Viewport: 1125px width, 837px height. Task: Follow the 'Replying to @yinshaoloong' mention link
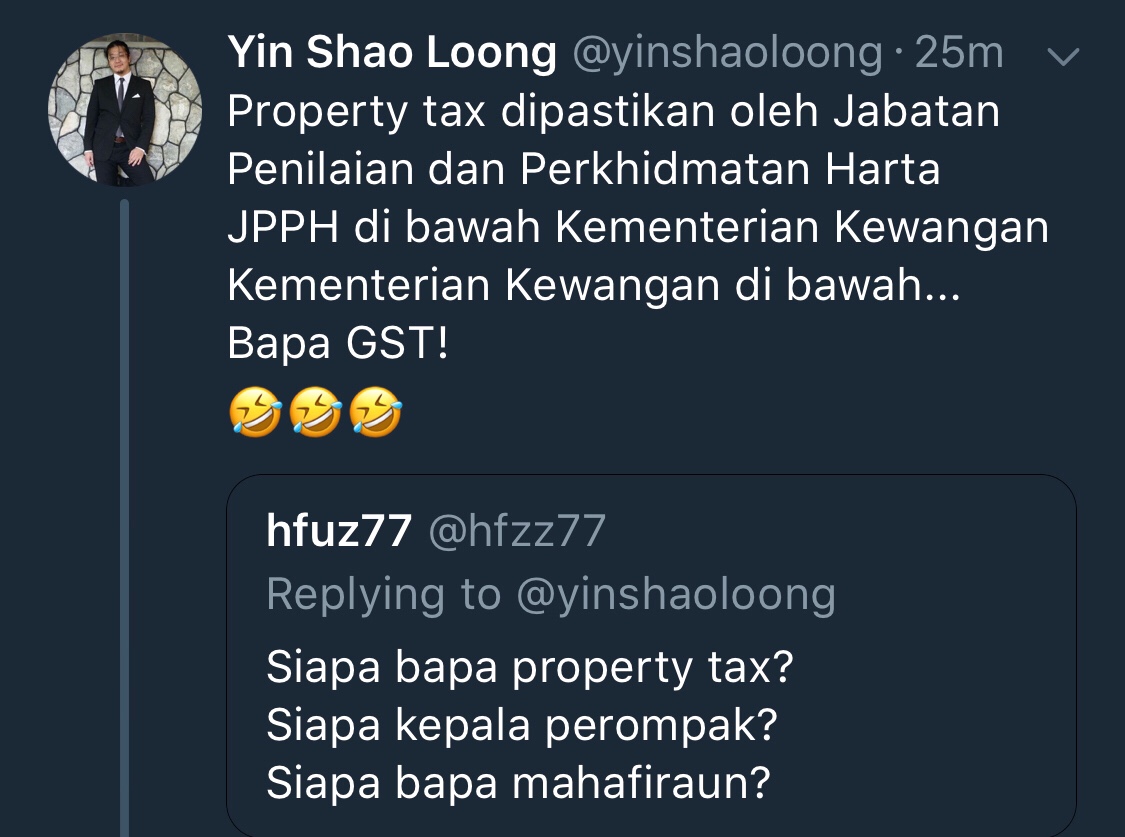676,595
